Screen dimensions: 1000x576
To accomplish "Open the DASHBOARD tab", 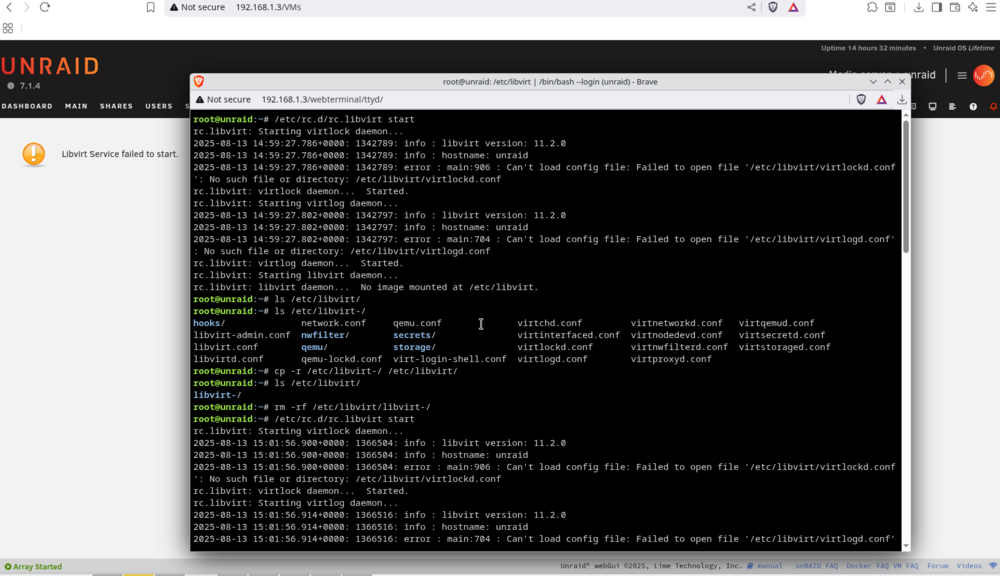I will (x=27, y=106).
